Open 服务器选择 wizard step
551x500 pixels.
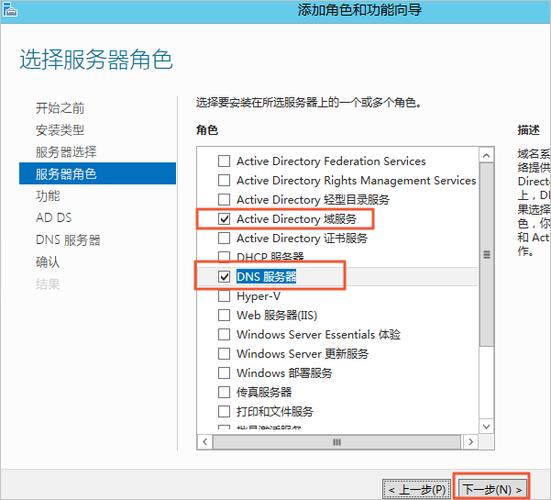coord(66,152)
